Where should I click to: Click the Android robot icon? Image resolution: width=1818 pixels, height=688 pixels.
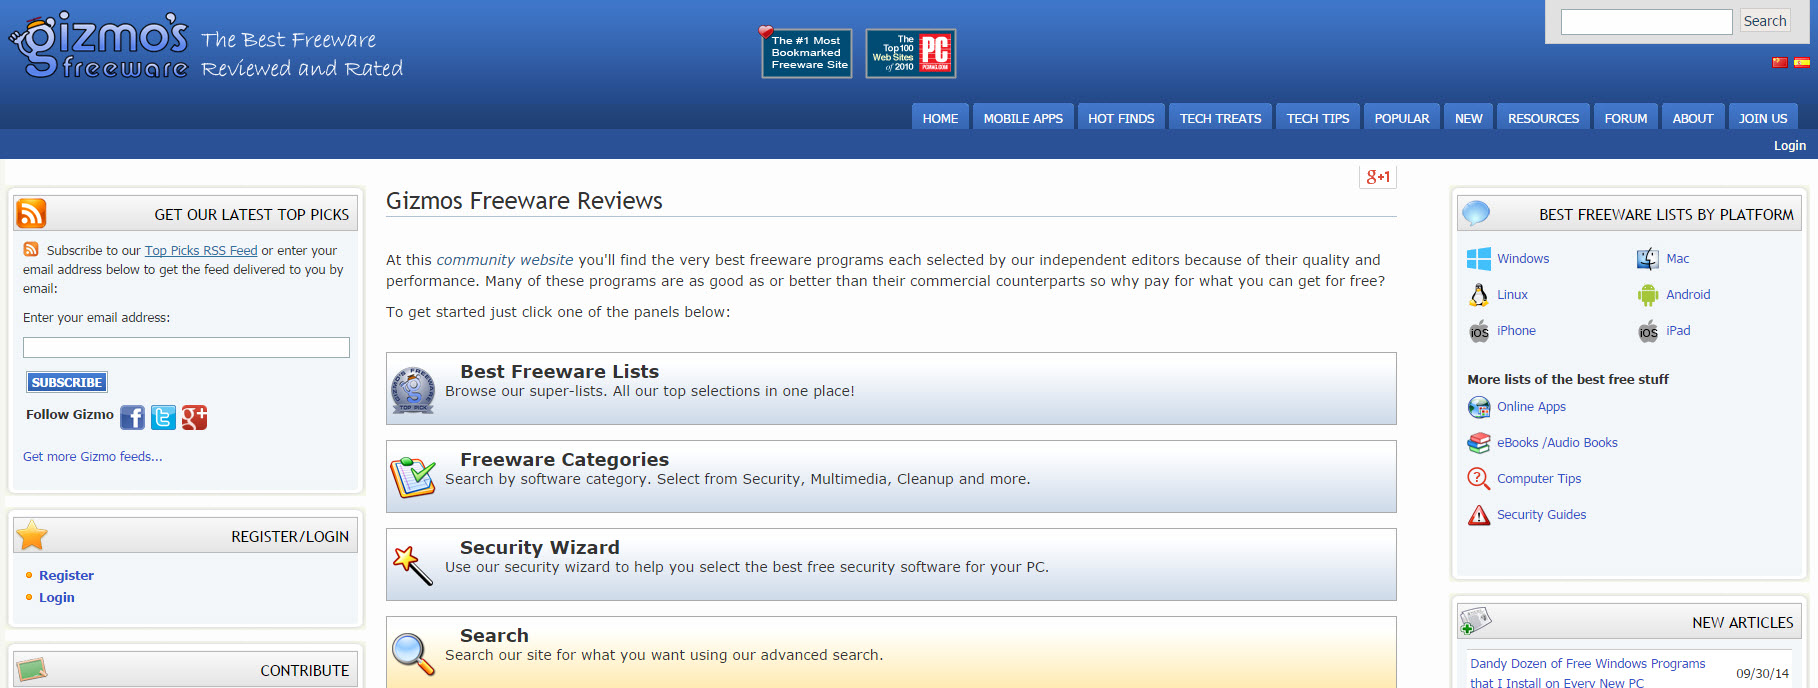(x=1647, y=295)
